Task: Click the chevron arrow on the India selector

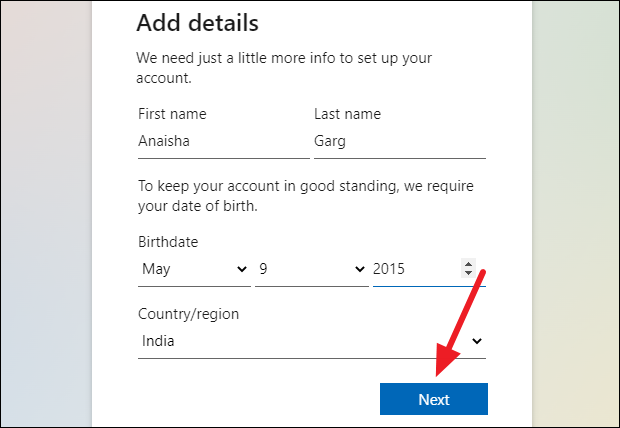Action: click(477, 341)
